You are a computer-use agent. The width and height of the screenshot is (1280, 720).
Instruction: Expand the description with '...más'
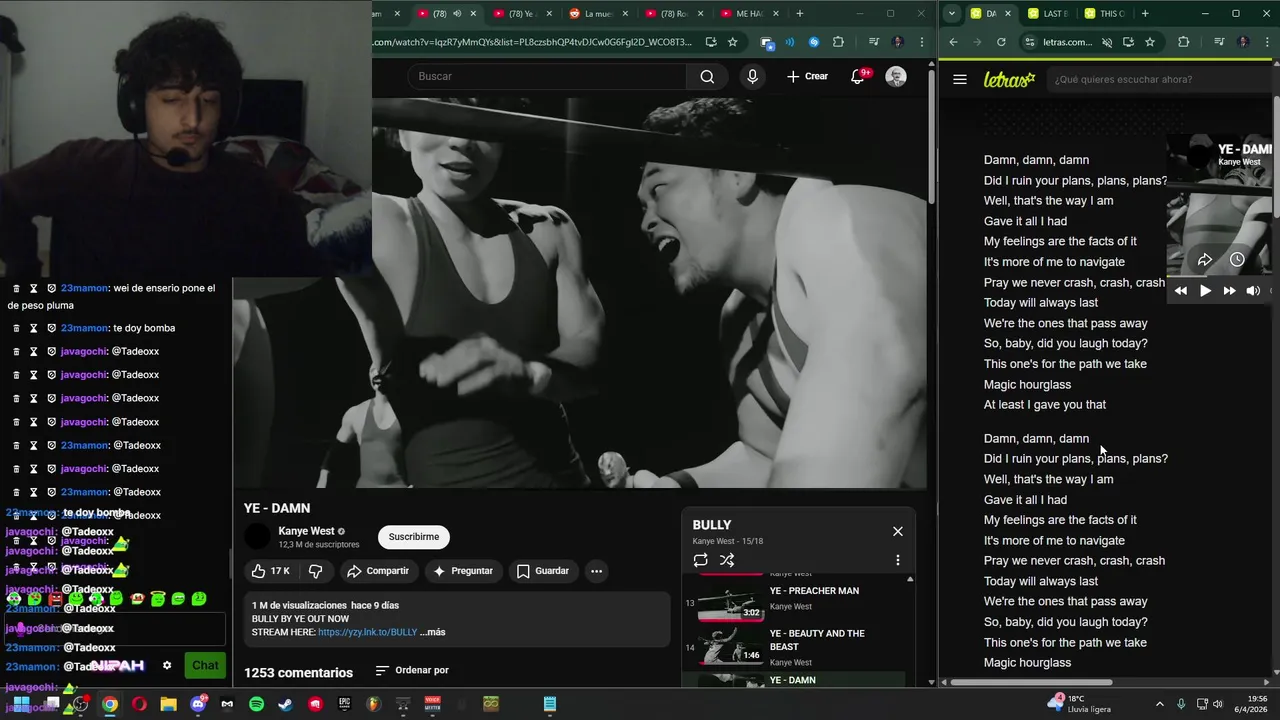[433, 632]
